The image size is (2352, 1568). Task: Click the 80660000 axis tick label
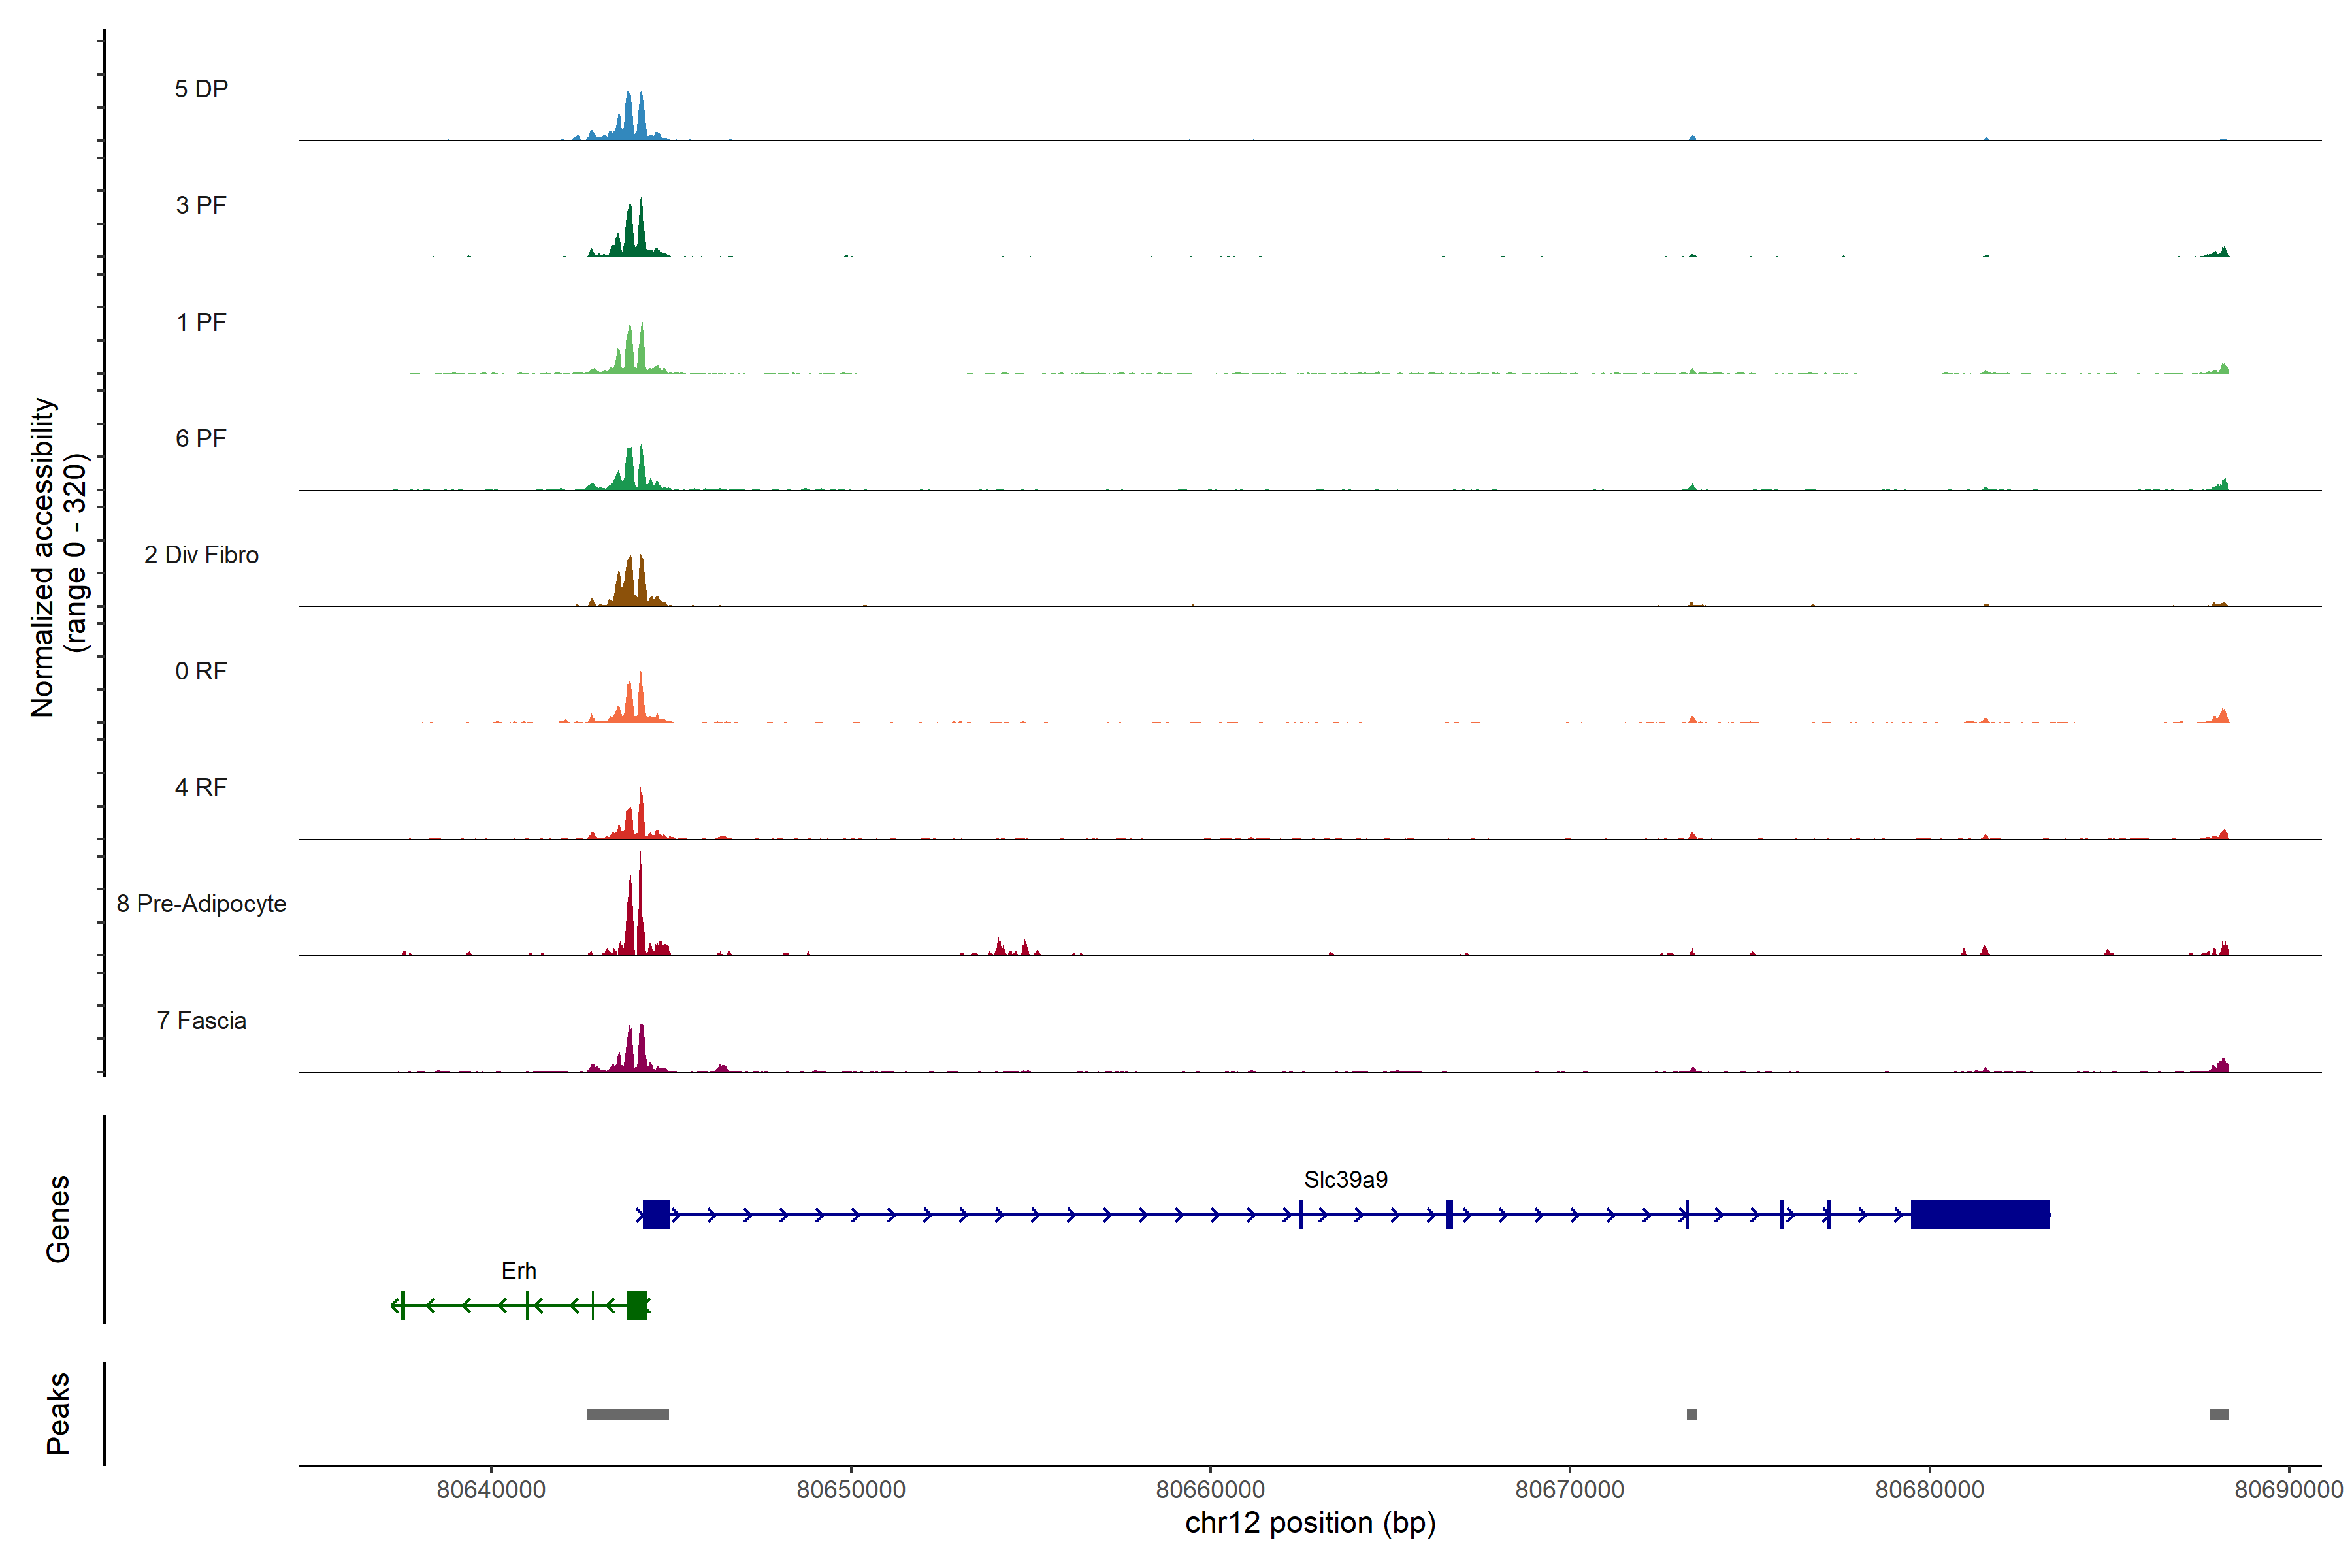click(1210, 1489)
